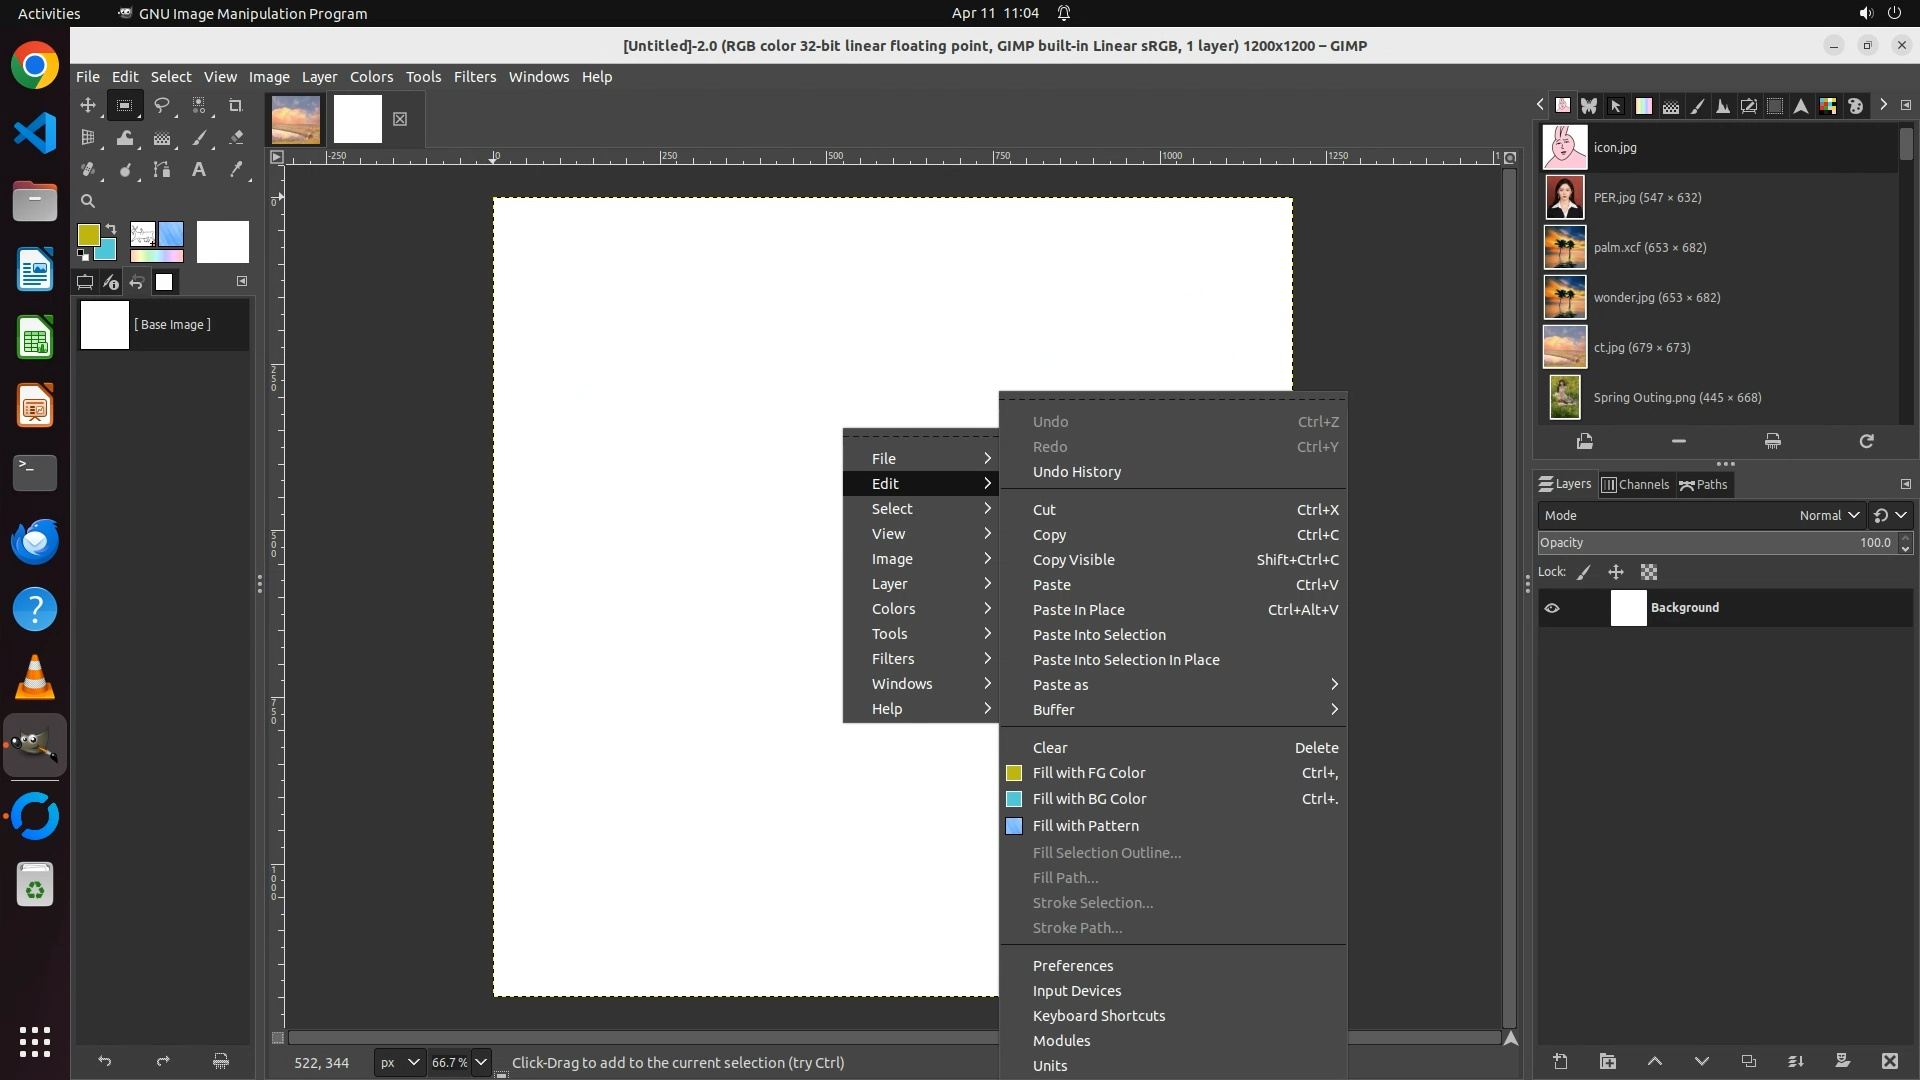1920x1080 pixels.
Task: Choose Fill with FG Color
Action: pos(1089,773)
